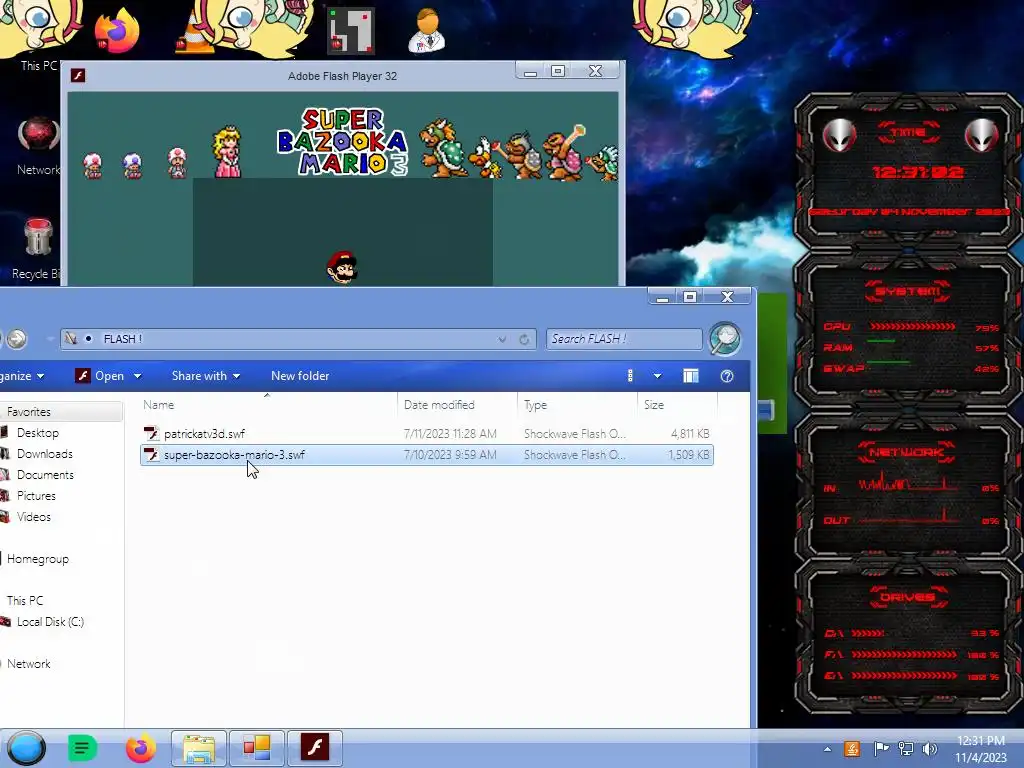Expand the Open button dropdown arrow
The width and height of the screenshot is (1024, 768).
(x=137, y=376)
